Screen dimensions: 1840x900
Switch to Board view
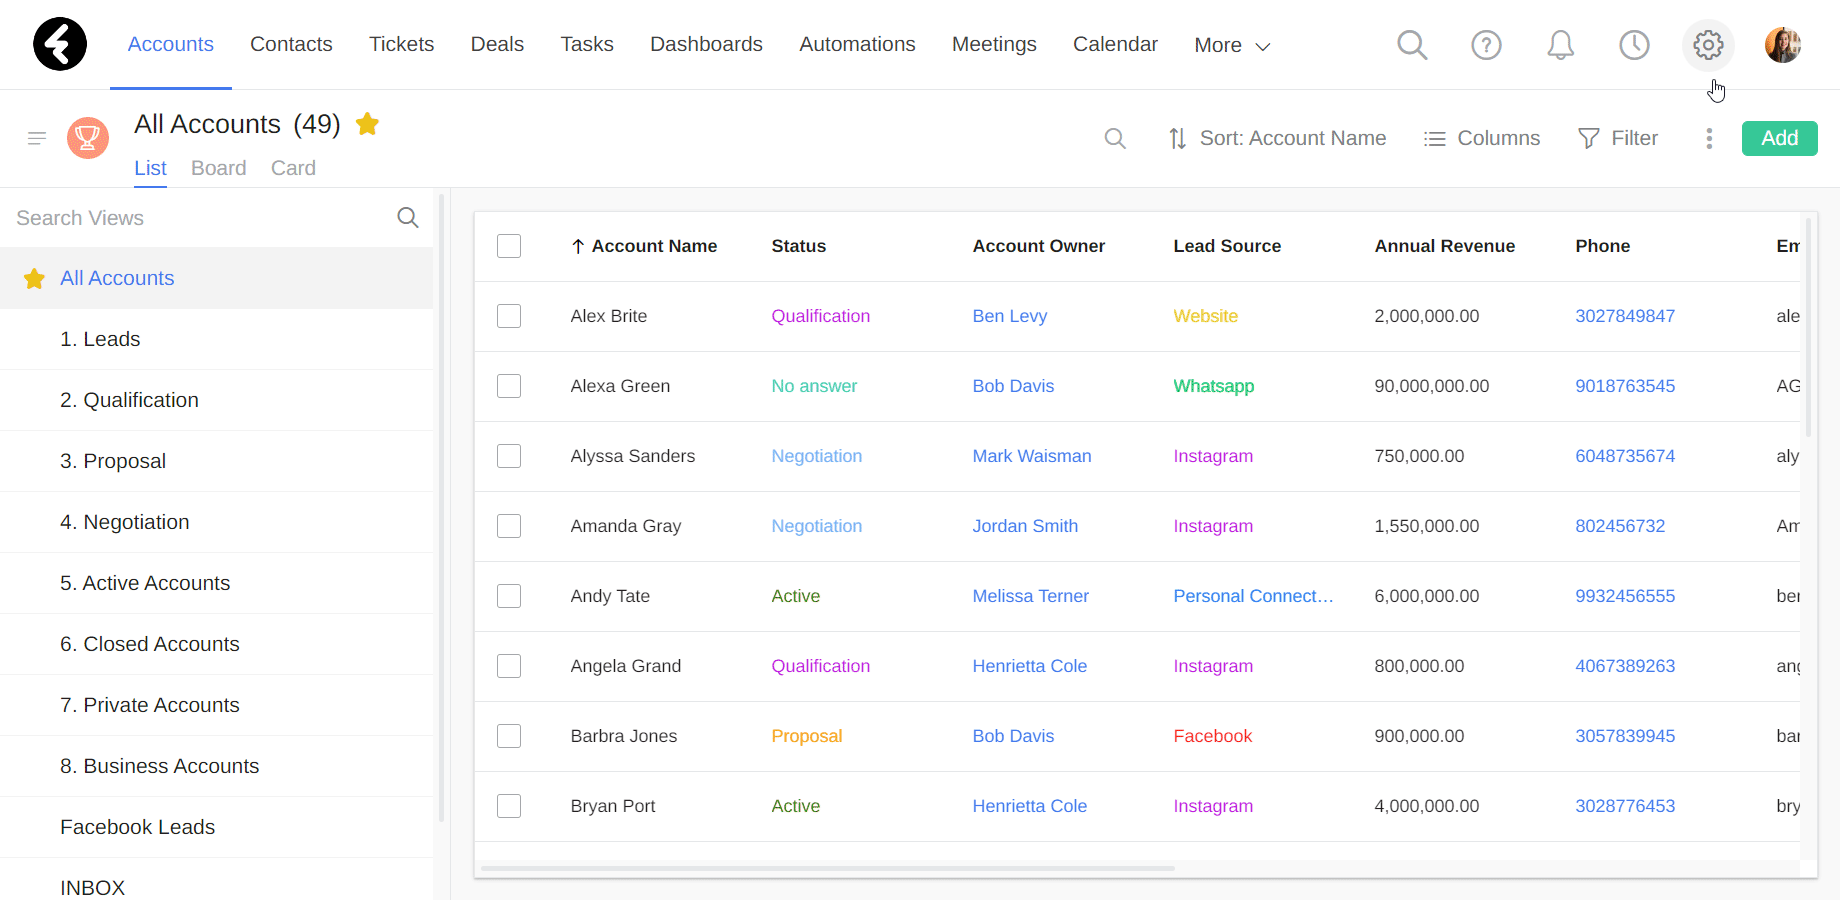point(219,168)
